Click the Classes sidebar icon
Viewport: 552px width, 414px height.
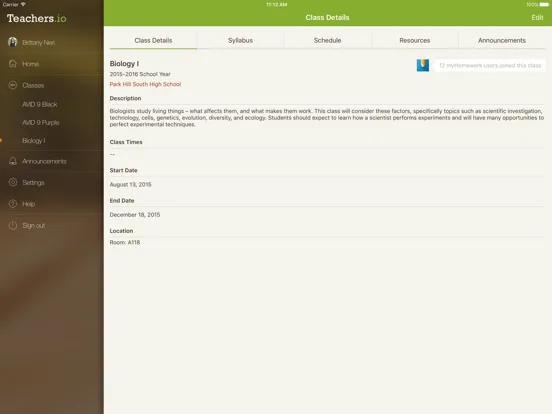tap(13, 85)
